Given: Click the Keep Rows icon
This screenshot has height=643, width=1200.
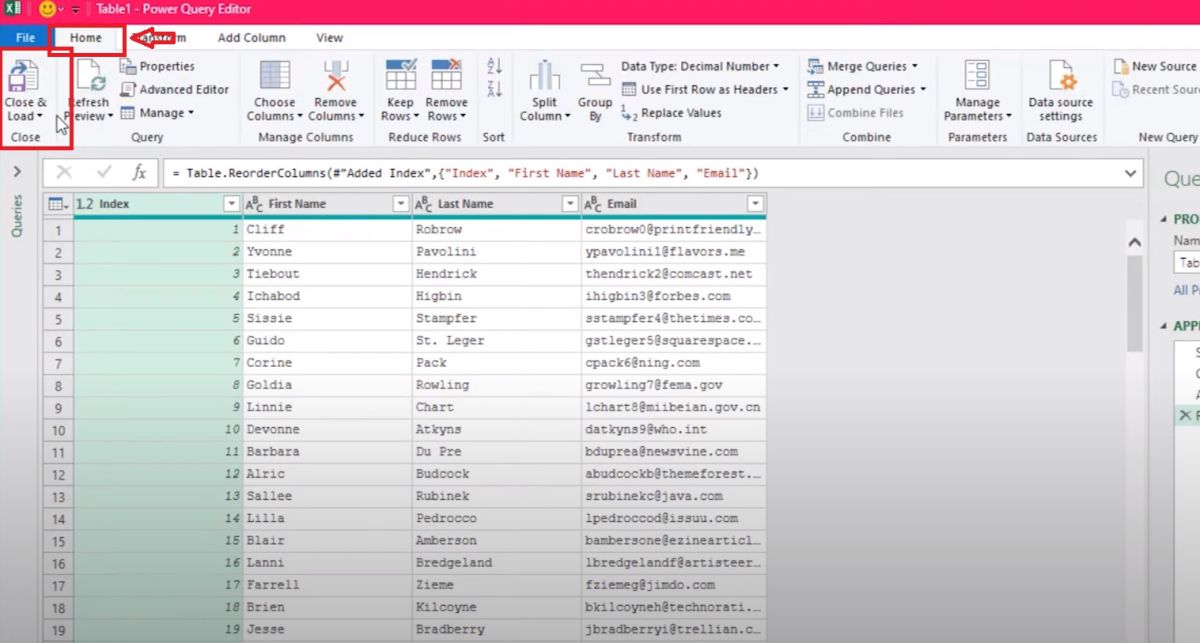Looking at the screenshot, I should coord(400,76).
